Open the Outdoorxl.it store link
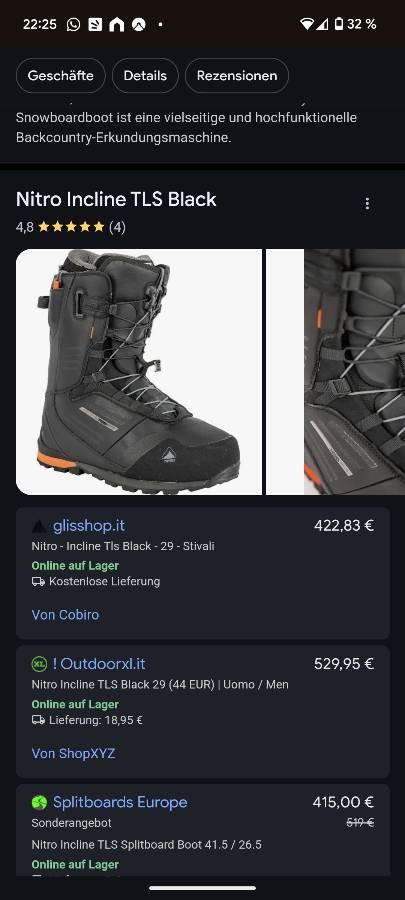This screenshot has width=405, height=900. coord(99,664)
